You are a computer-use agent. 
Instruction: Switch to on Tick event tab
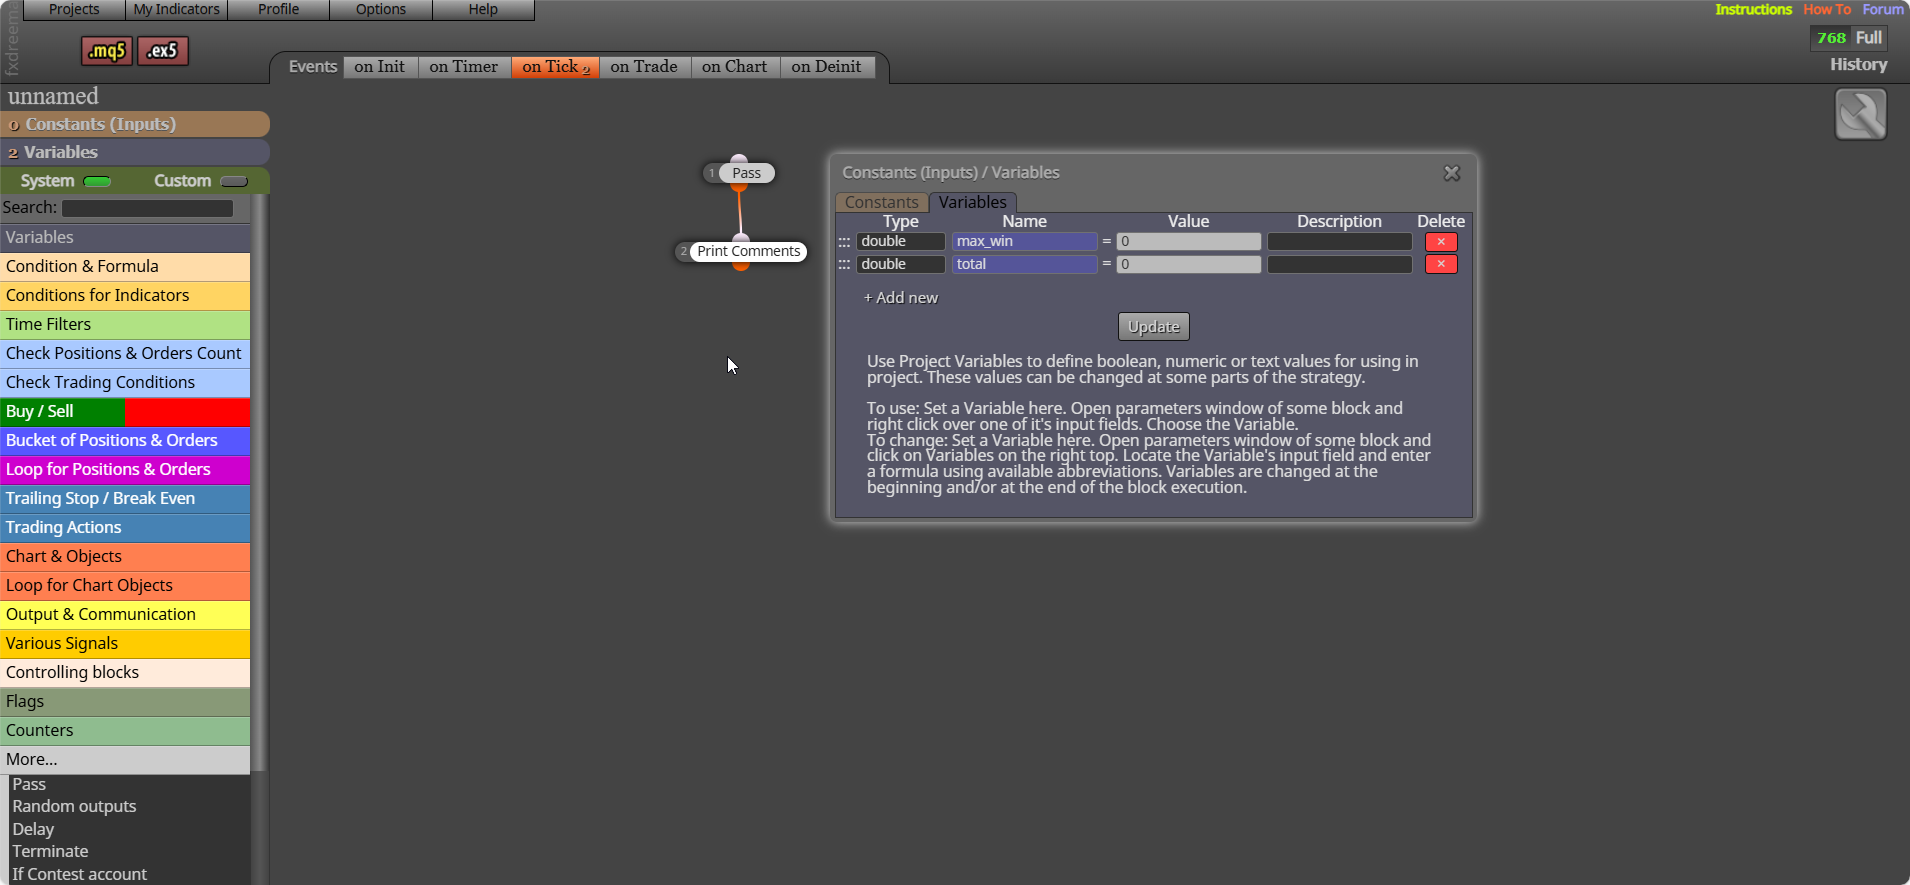(x=555, y=67)
